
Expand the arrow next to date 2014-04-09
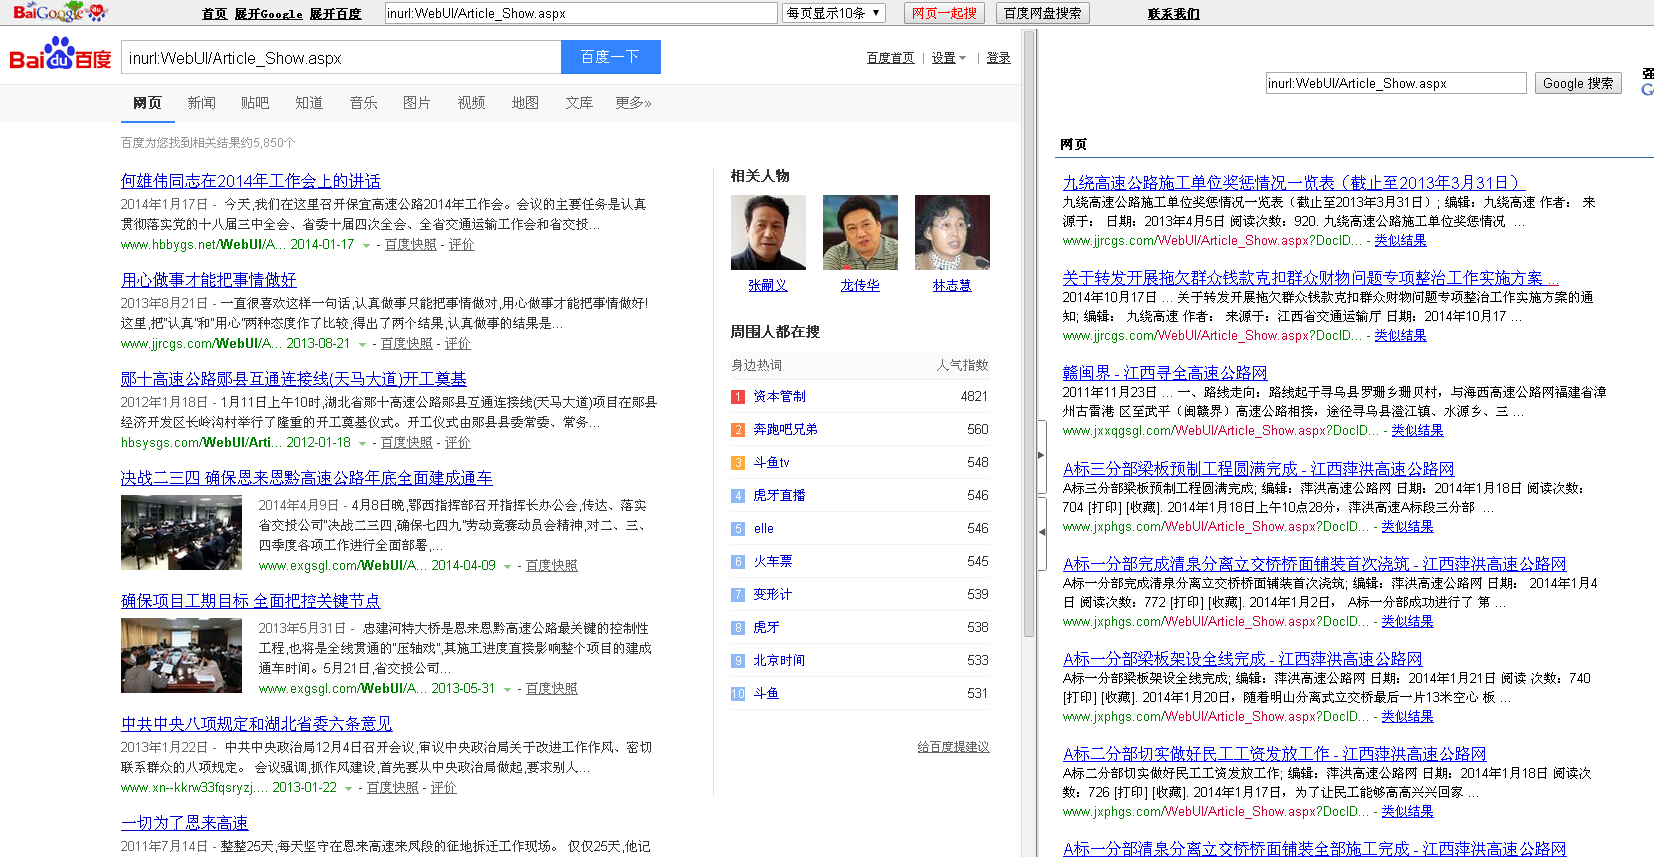(507, 566)
